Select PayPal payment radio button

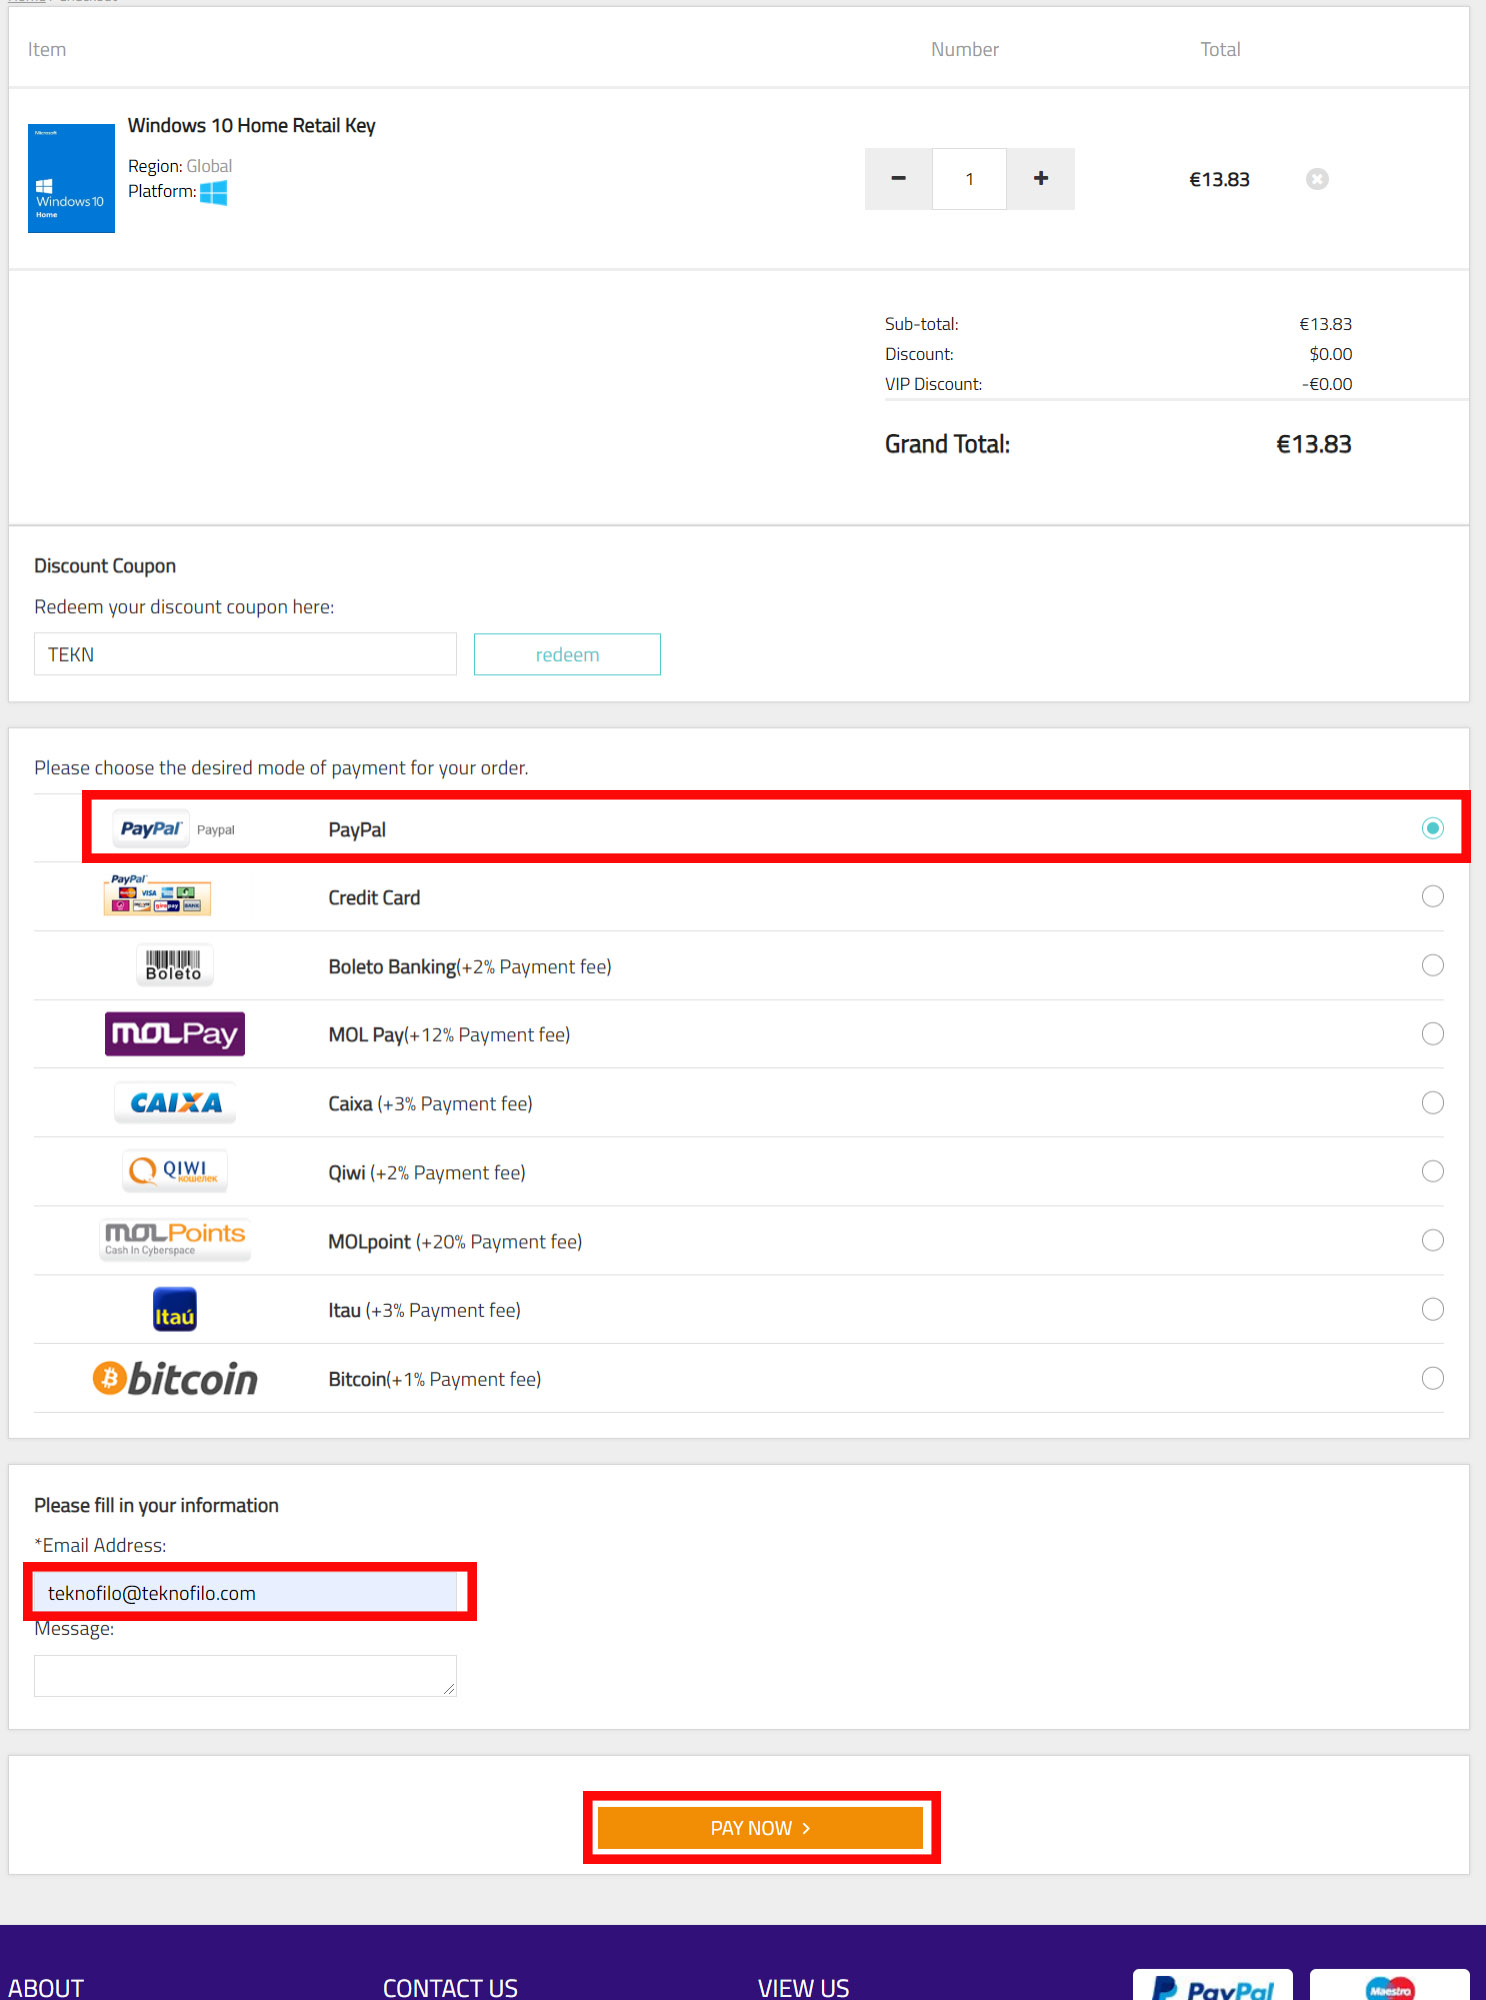coord(1432,828)
